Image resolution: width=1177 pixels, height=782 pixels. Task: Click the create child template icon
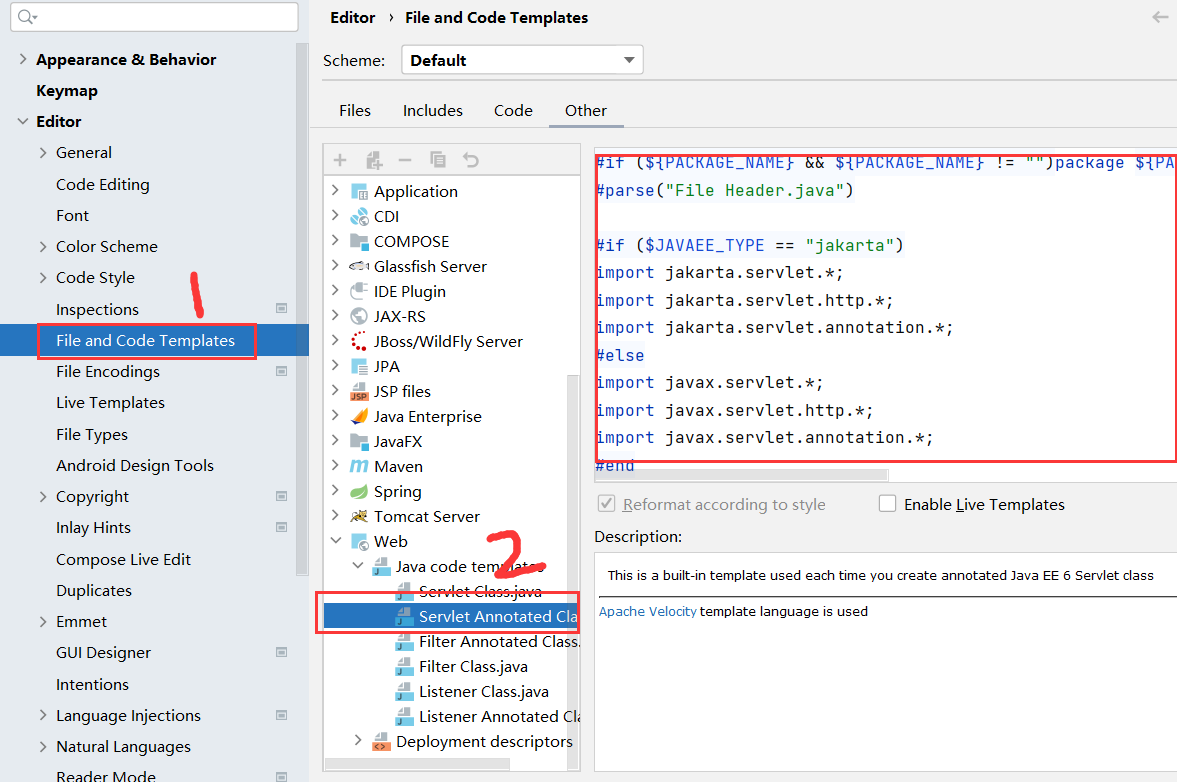click(374, 160)
